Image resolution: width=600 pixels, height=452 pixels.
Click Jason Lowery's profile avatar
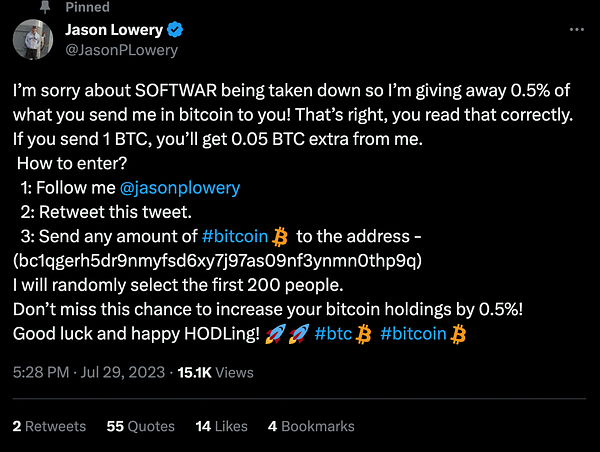32,39
